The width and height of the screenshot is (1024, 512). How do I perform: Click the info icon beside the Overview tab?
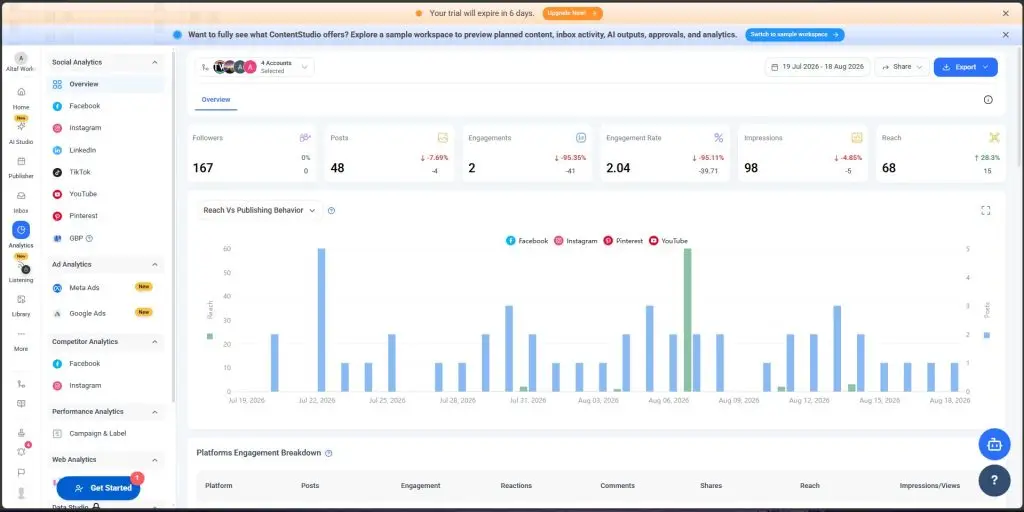point(988,100)
